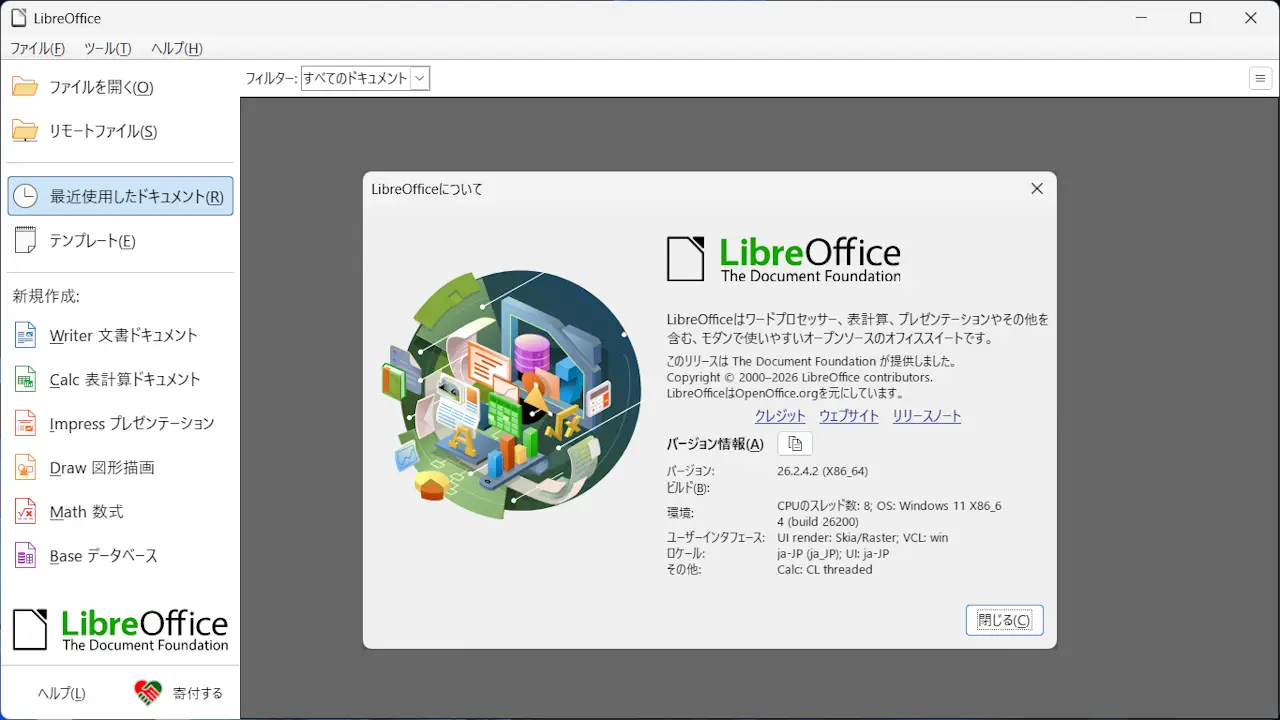This screenshot has height=720, width=1280.
Task: Open the リリースノート link
Action: click(x=927, y=416)
